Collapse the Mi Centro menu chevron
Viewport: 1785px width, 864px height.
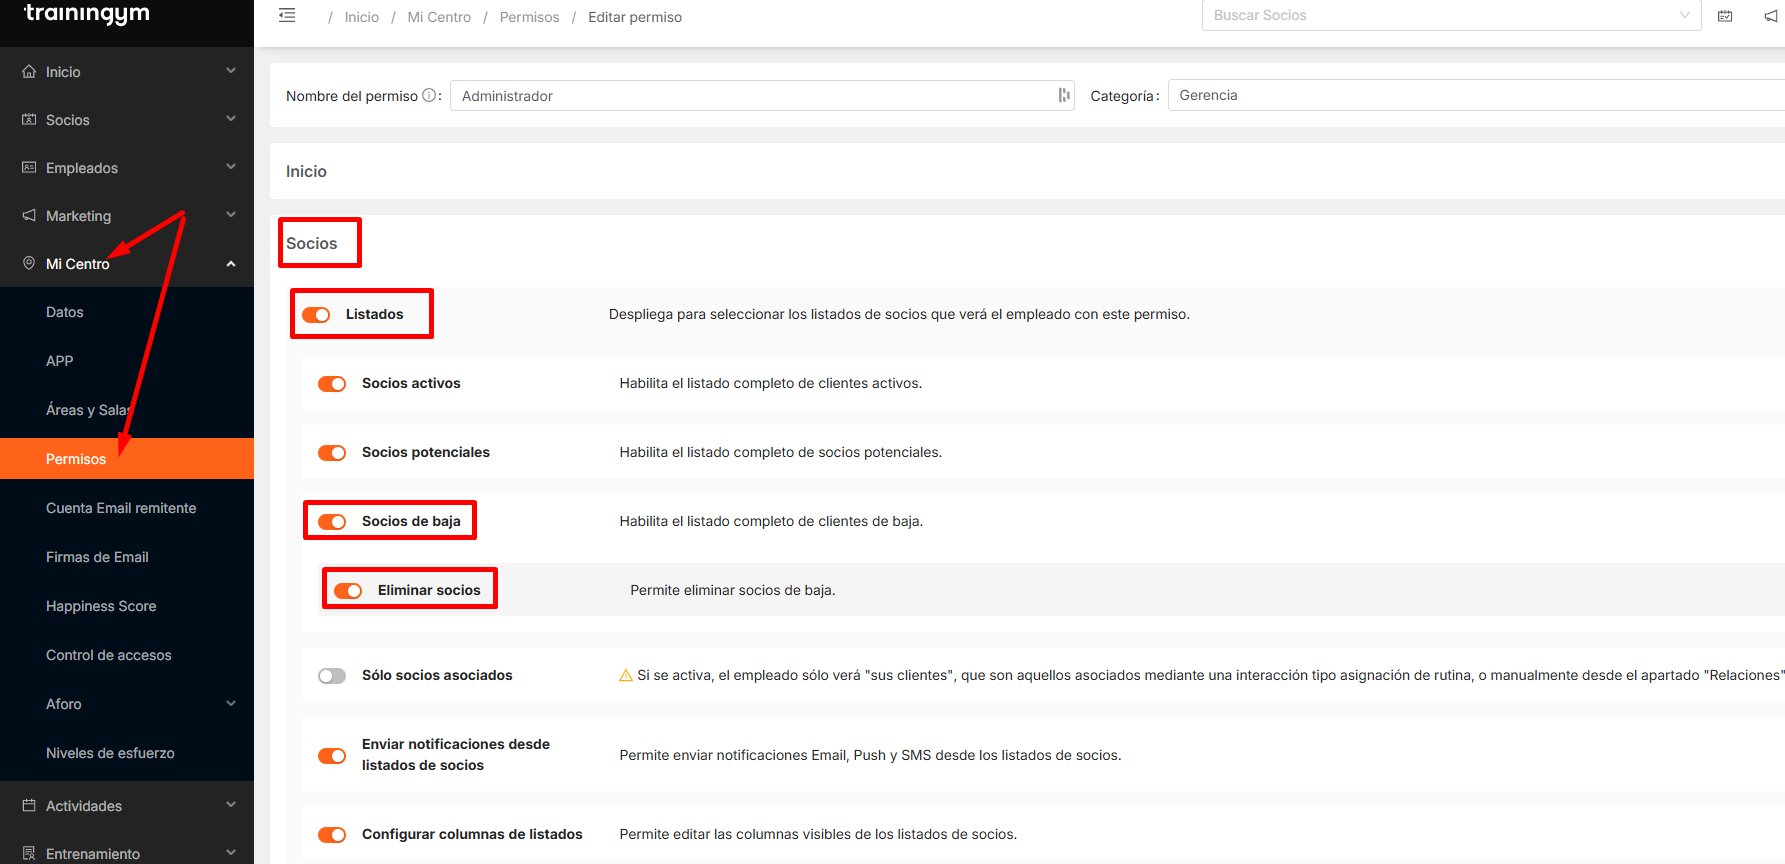[x=231, y=264]
